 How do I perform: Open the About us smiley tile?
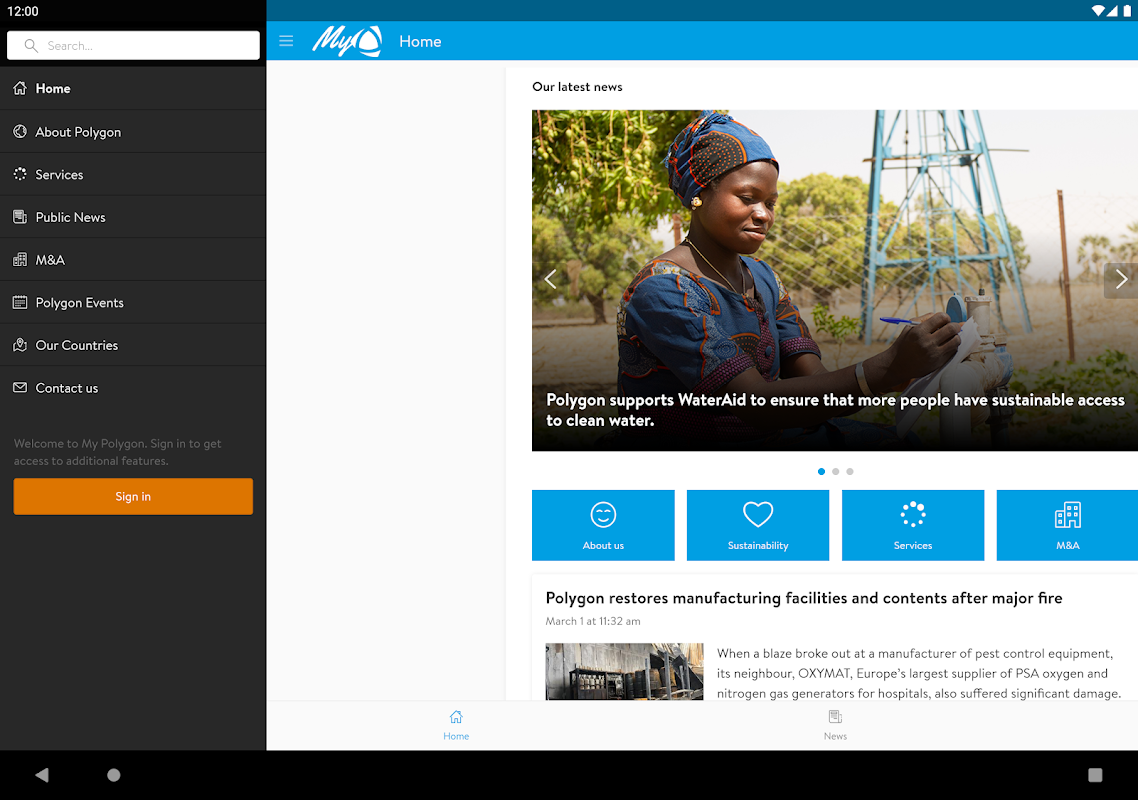603,525
